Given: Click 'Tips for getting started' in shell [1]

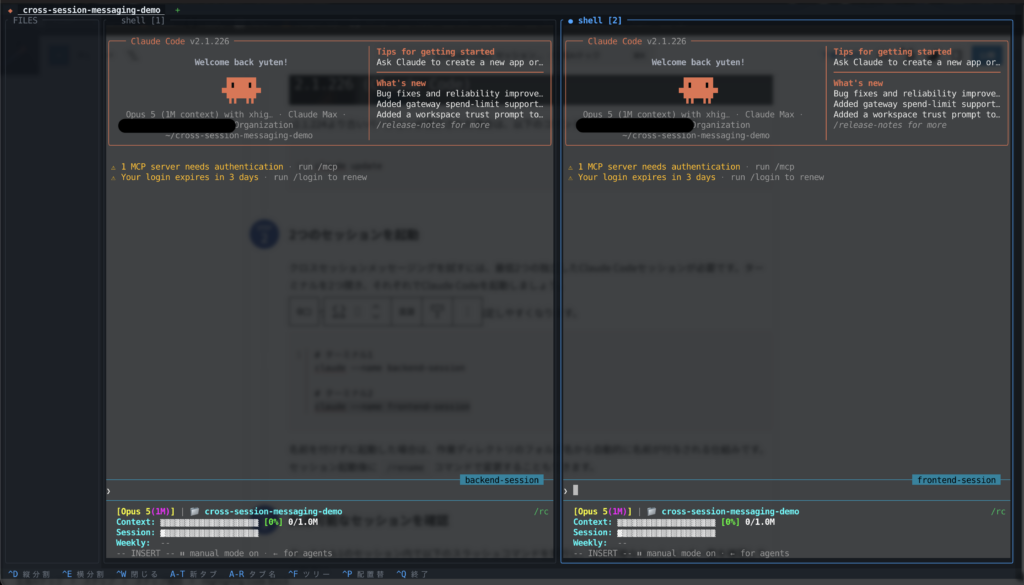Looking at the screenshot, I should tap(435, 52).
